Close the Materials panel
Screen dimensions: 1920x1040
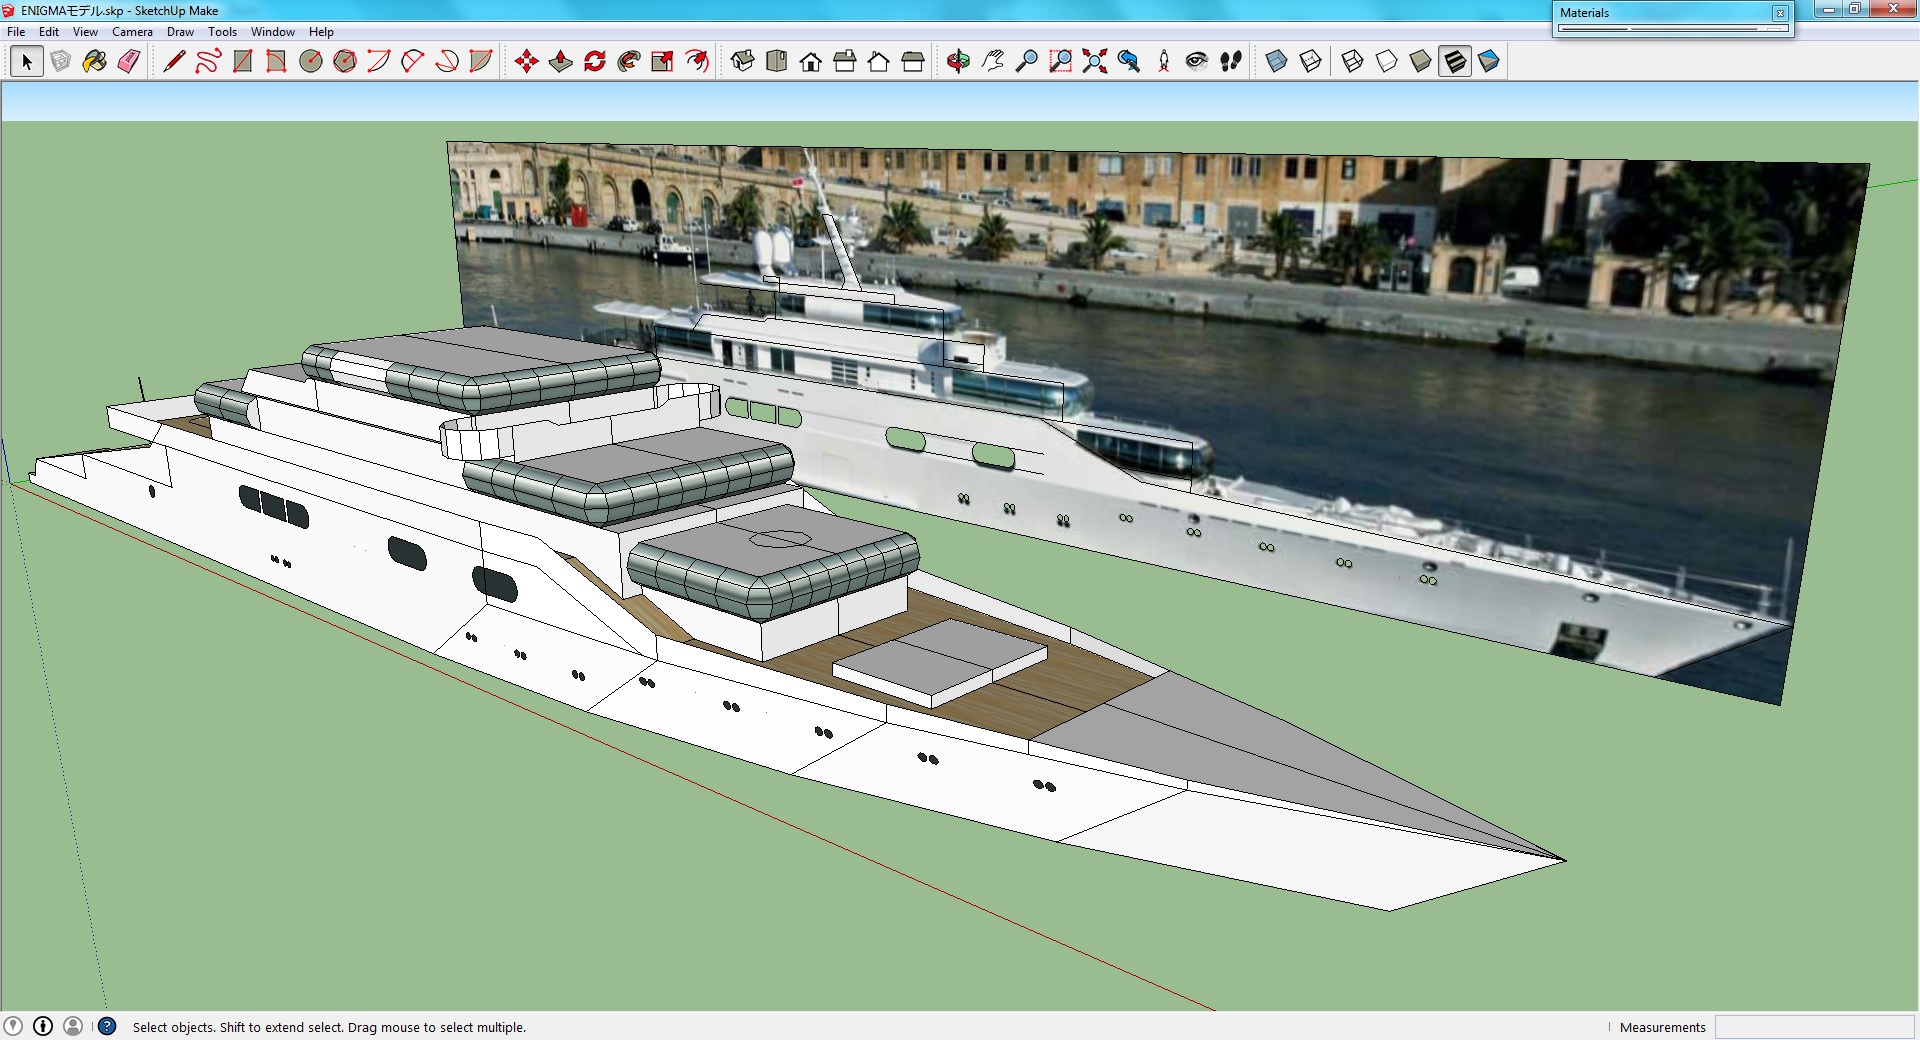(x=1780, y=13)
